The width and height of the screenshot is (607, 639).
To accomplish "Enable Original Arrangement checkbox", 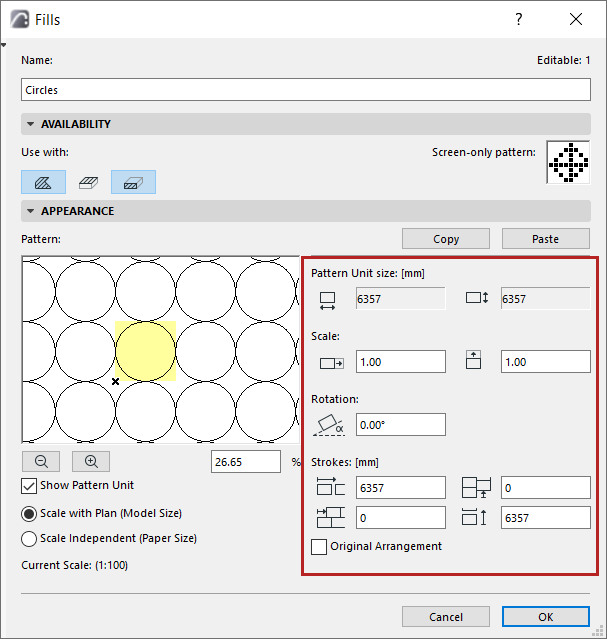I will pyautogui.click(x=319, y=547).
